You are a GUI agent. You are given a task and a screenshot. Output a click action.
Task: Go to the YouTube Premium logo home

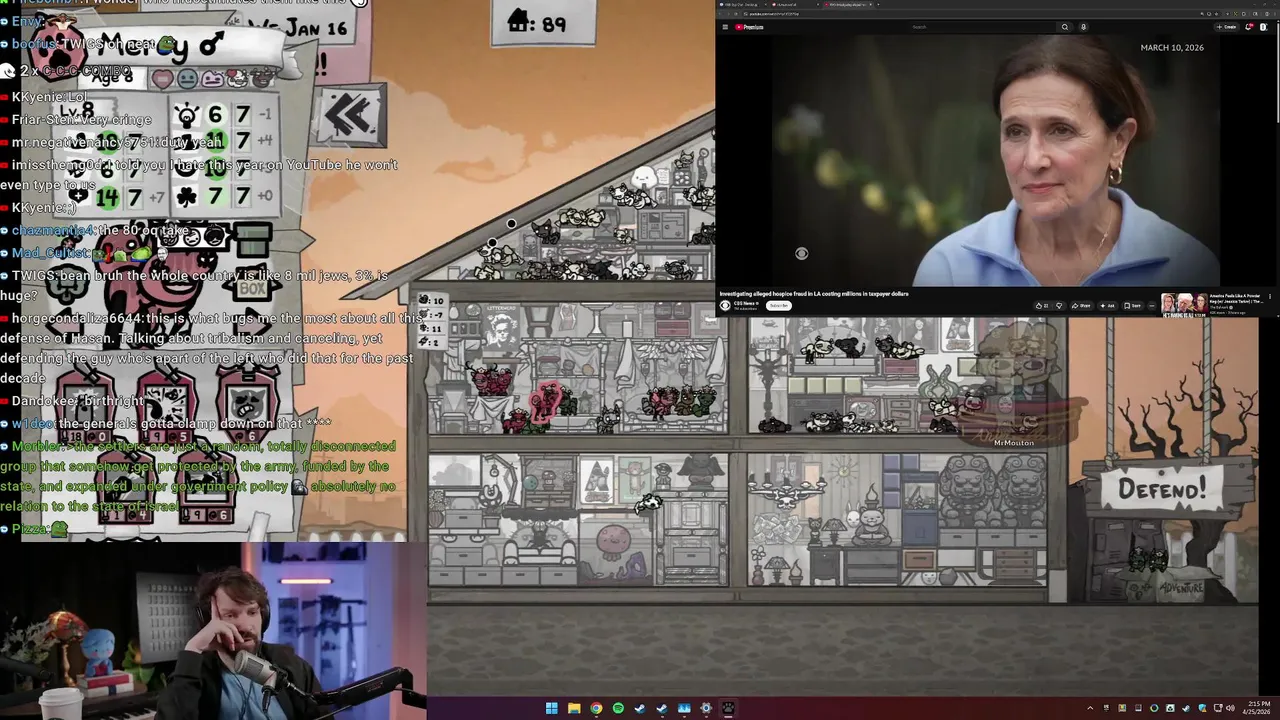[749, 27]
